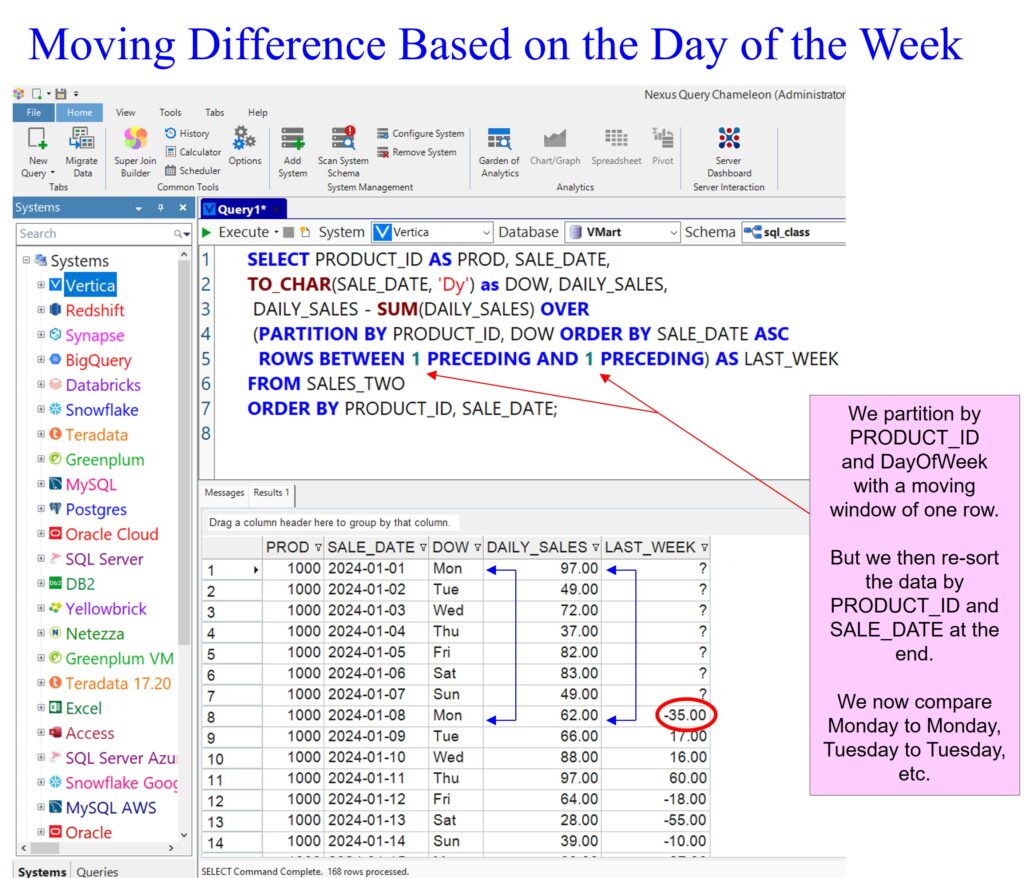
Task: Switch to the Messages tab
Action: pos(224,493)
